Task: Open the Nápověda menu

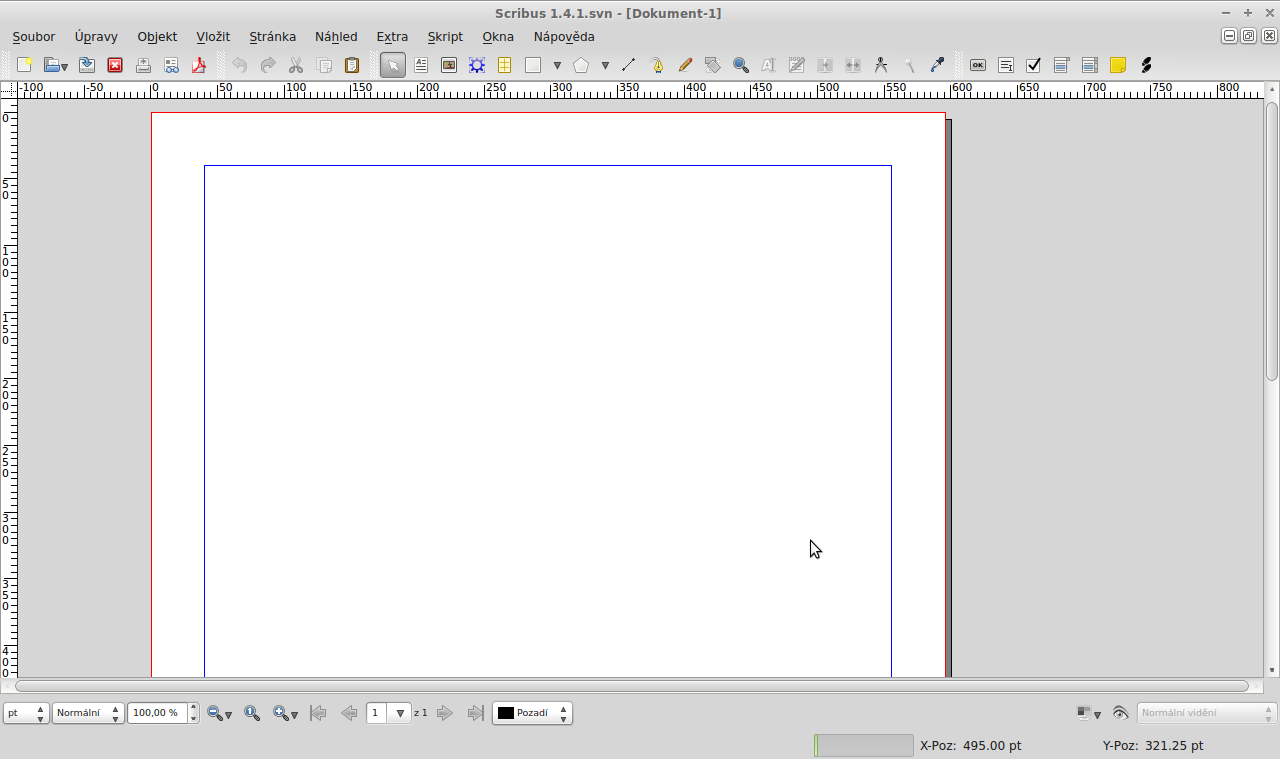Action: (x=564, y=36)
